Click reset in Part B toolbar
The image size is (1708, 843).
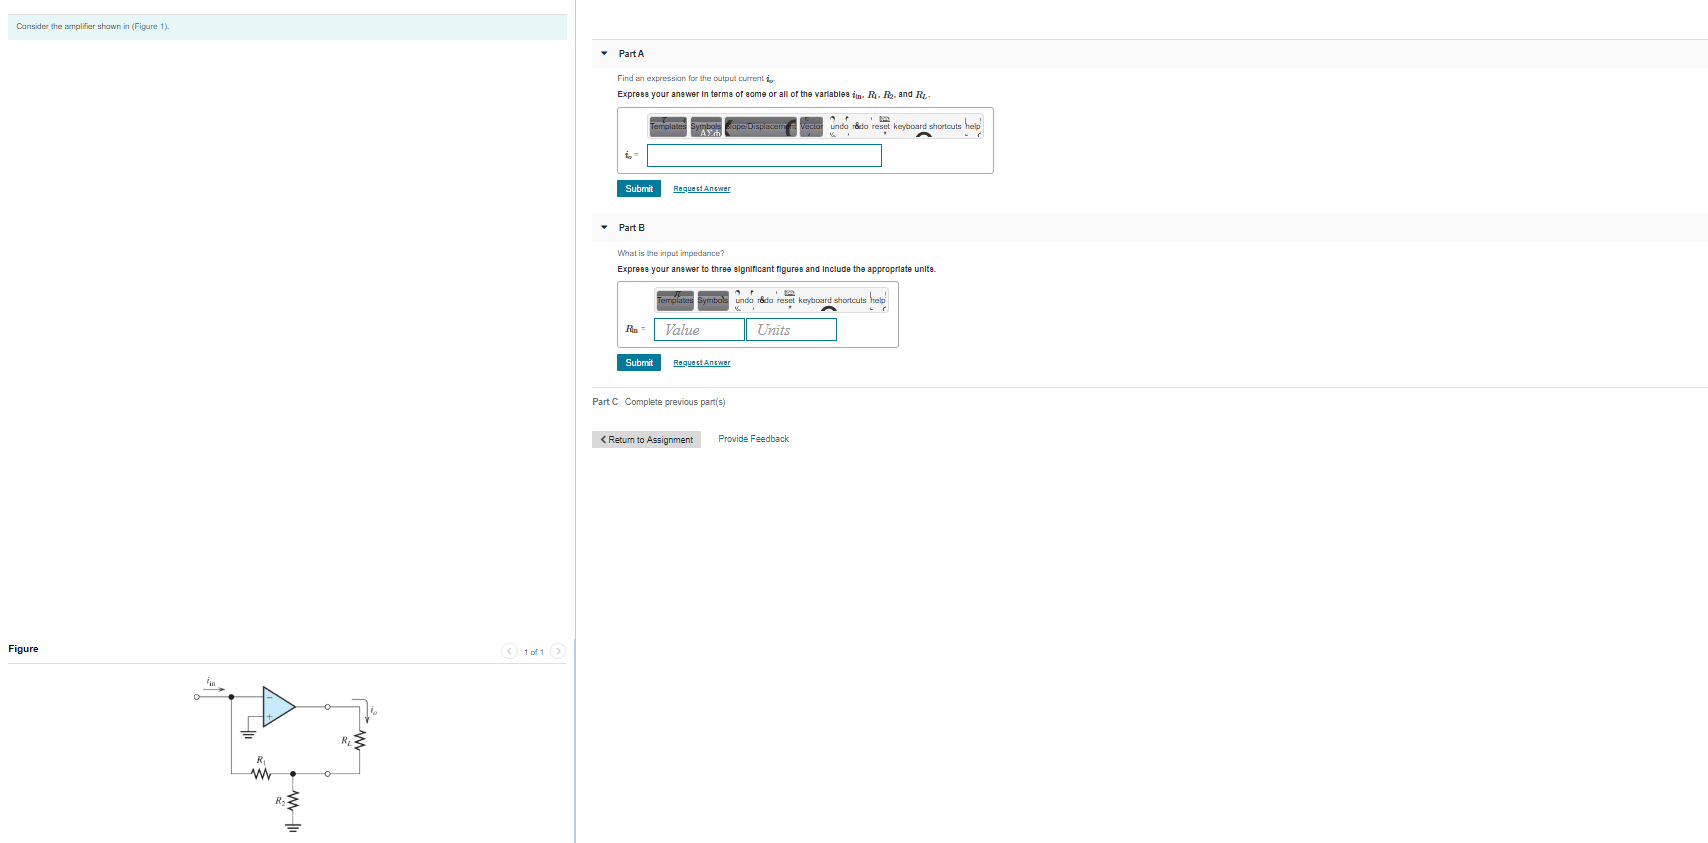click(x=786, y=301)
